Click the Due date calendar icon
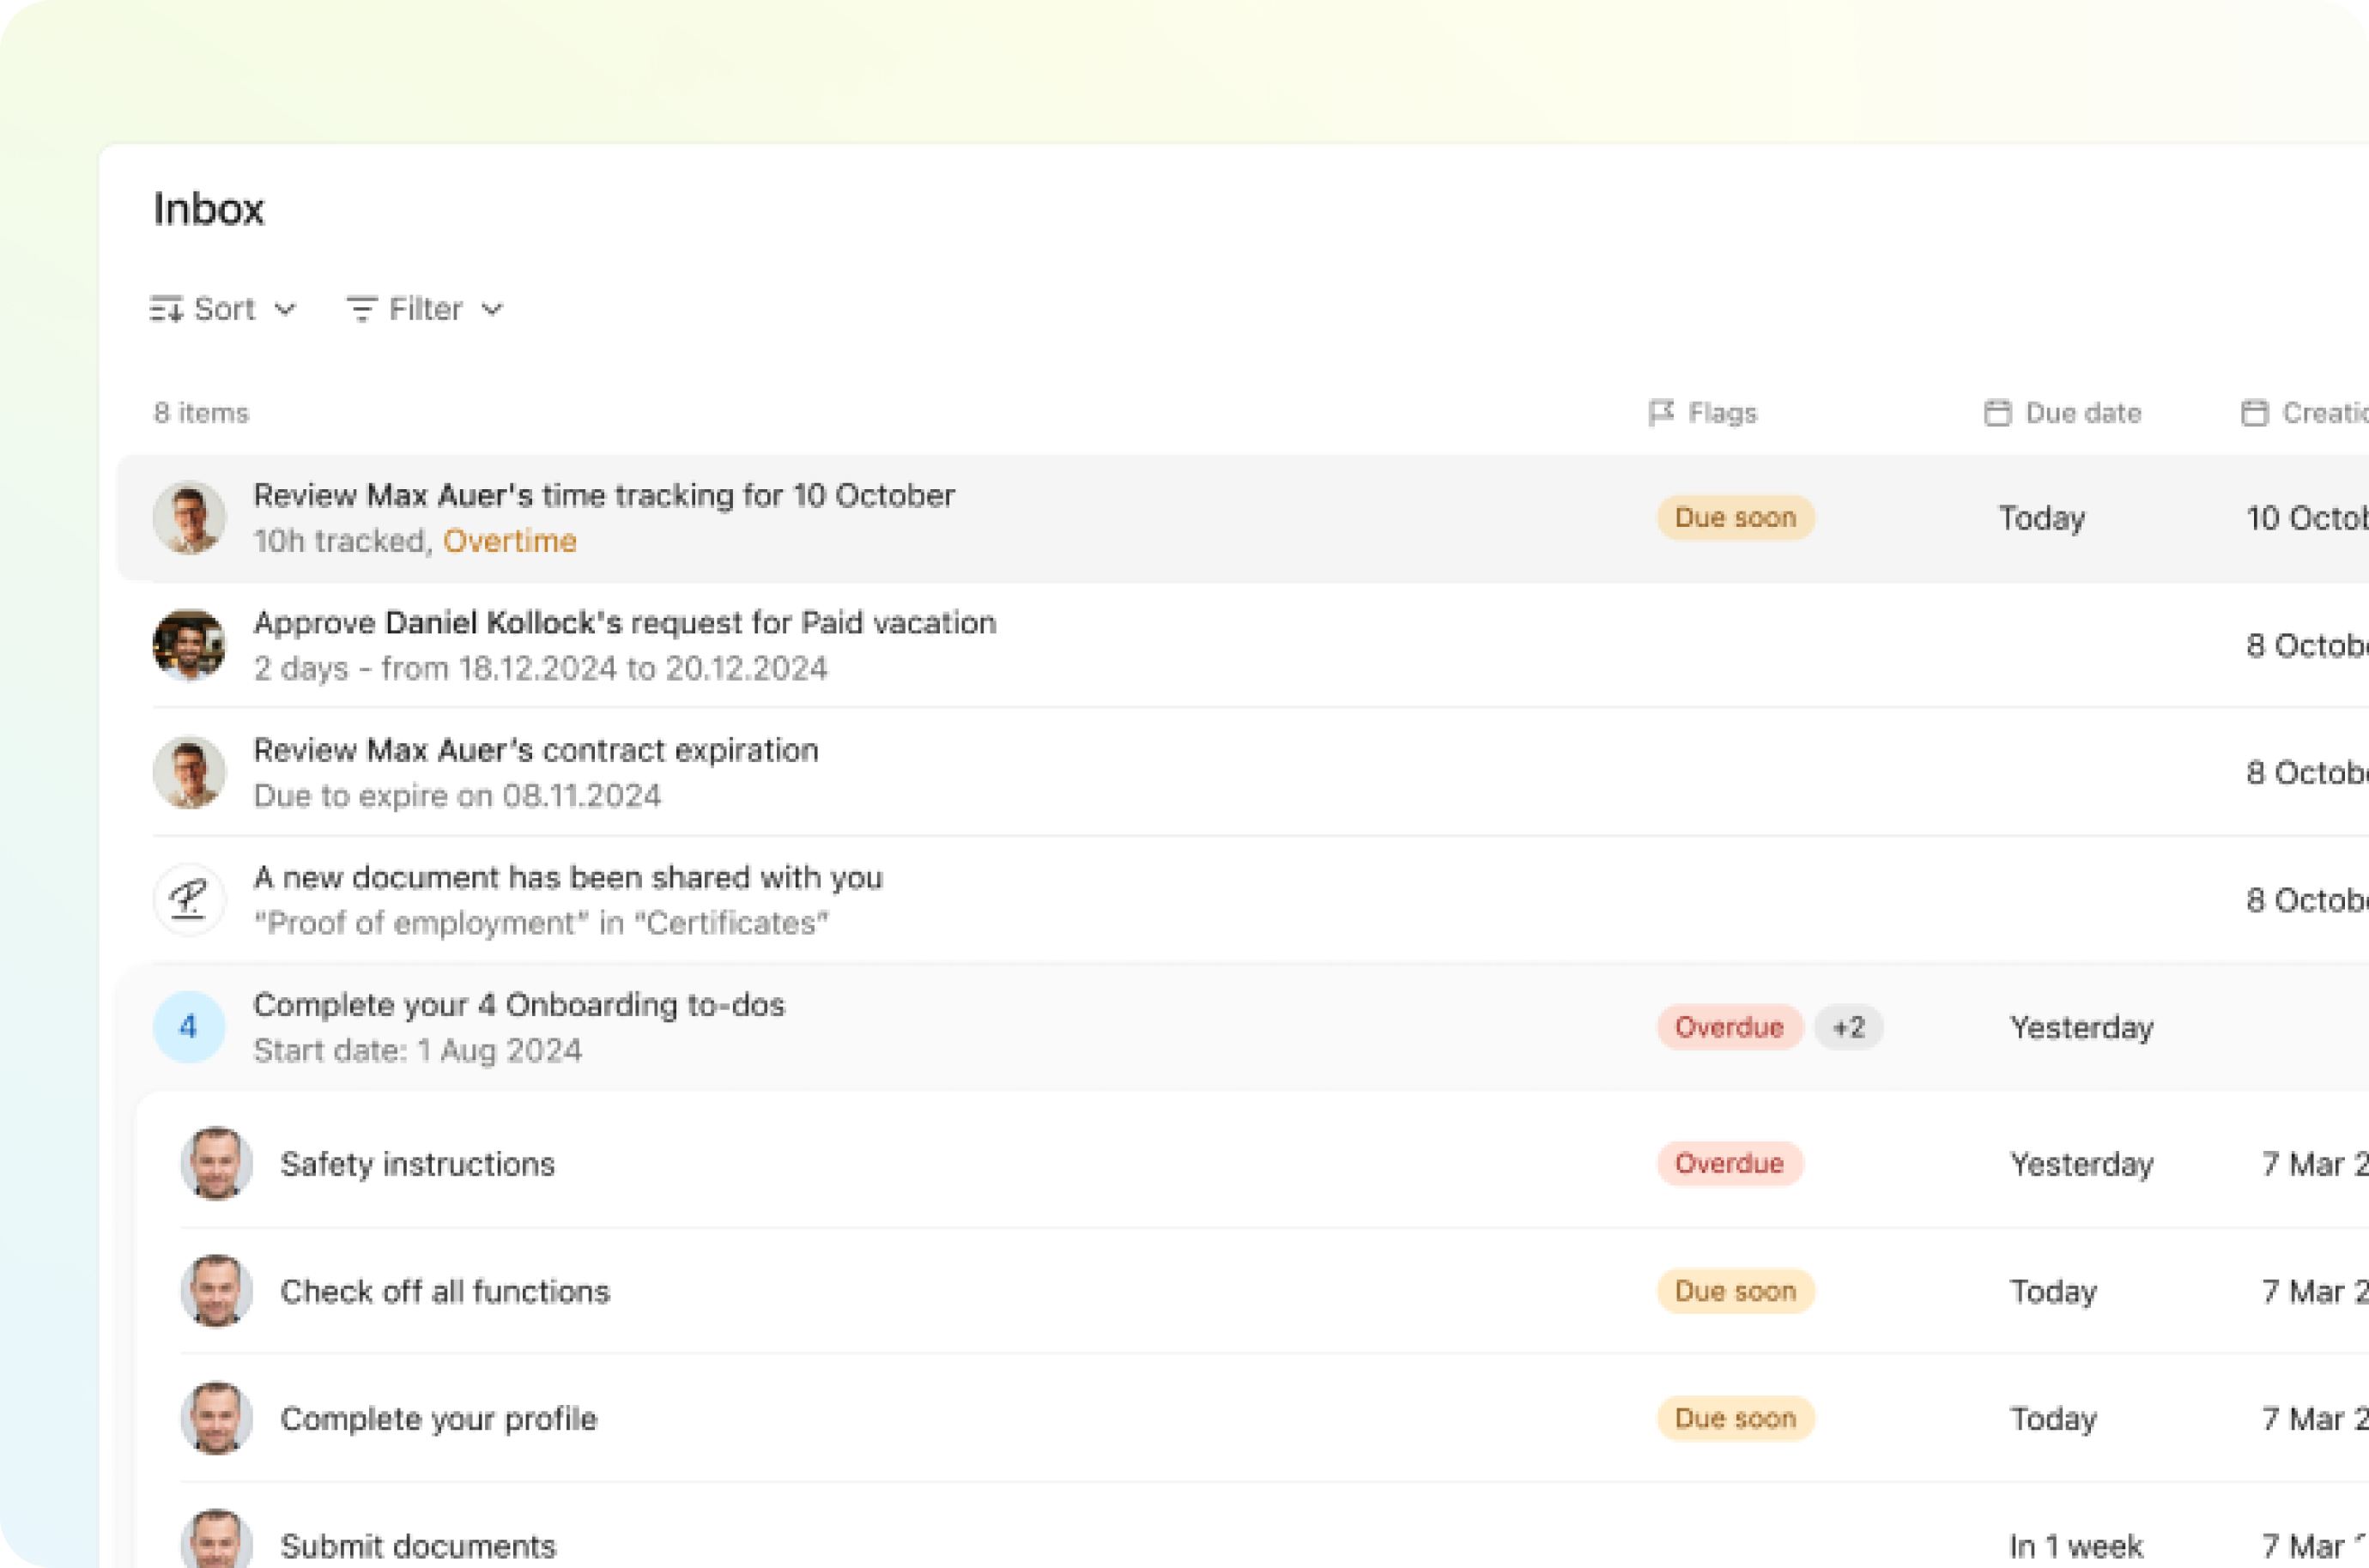The width and height of the screenshot is (2369, 1568). tap(1997, 412)
